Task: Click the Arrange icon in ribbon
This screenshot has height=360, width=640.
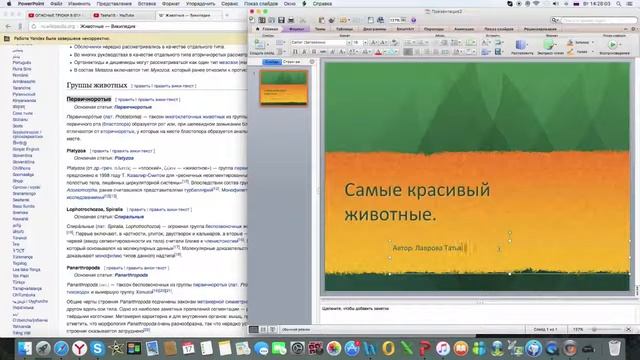Action: (x=521, y=45)
